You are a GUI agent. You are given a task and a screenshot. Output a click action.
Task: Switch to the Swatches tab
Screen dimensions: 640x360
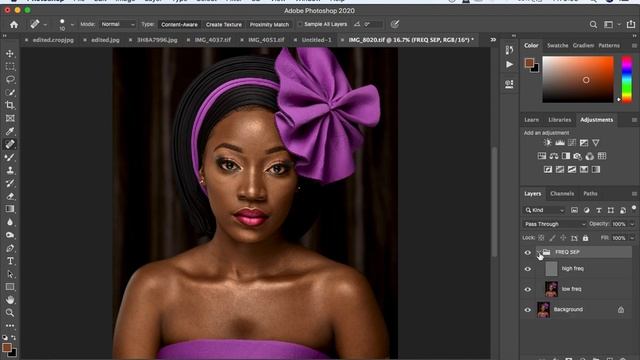pyautogui.click(x=557, y=45)
